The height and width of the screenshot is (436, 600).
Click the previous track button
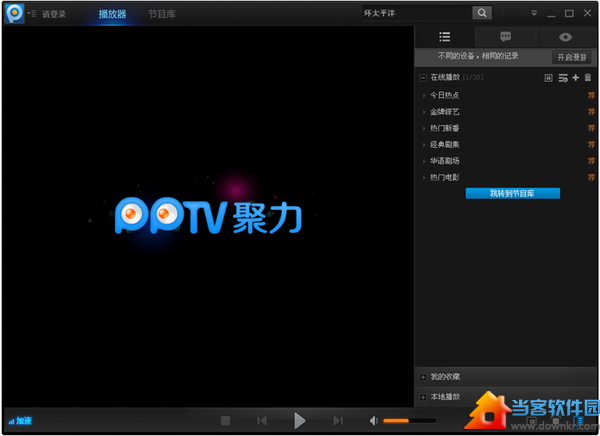click(x=262, y=421)
